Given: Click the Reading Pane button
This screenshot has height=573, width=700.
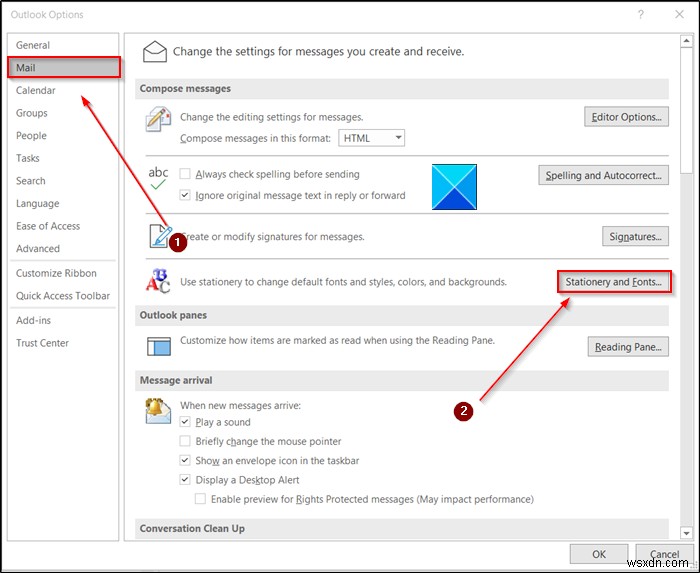Looking at the screenshot, I should (628, 347).
